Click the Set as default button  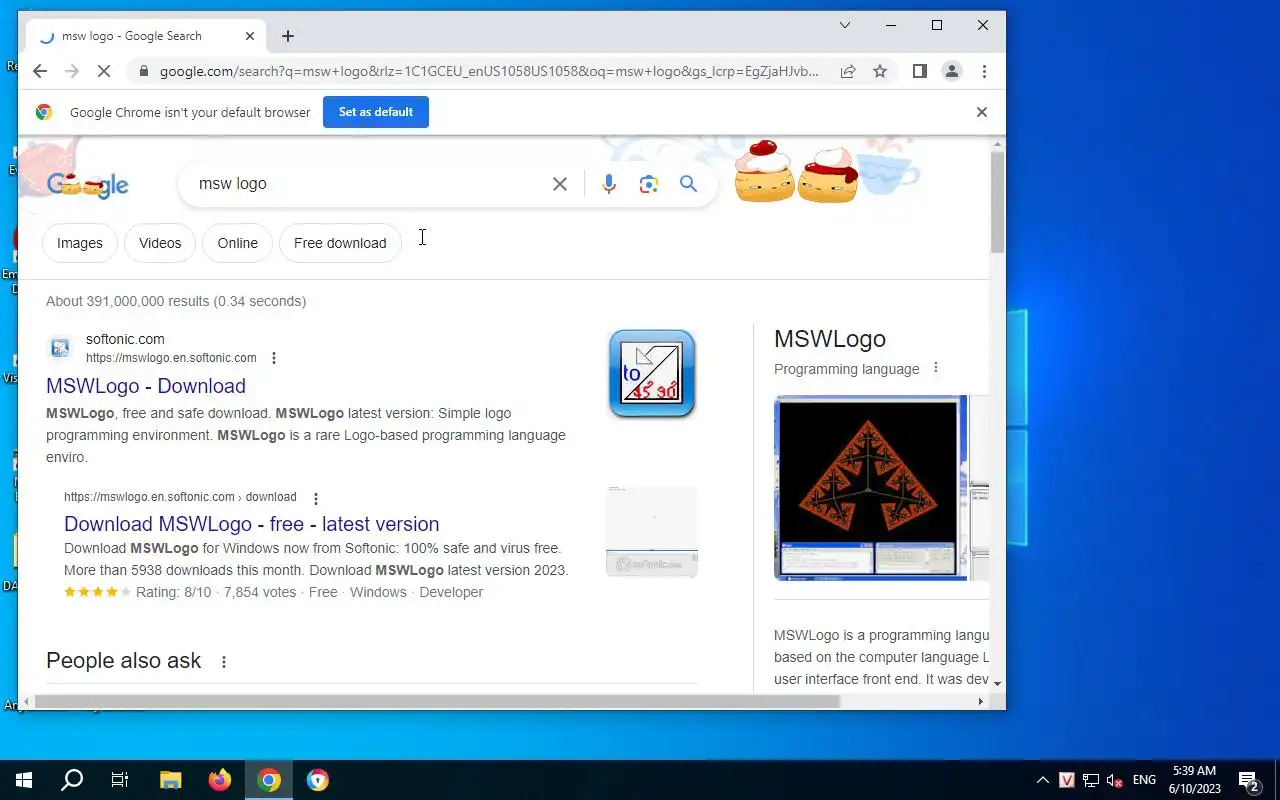(376, 112)
